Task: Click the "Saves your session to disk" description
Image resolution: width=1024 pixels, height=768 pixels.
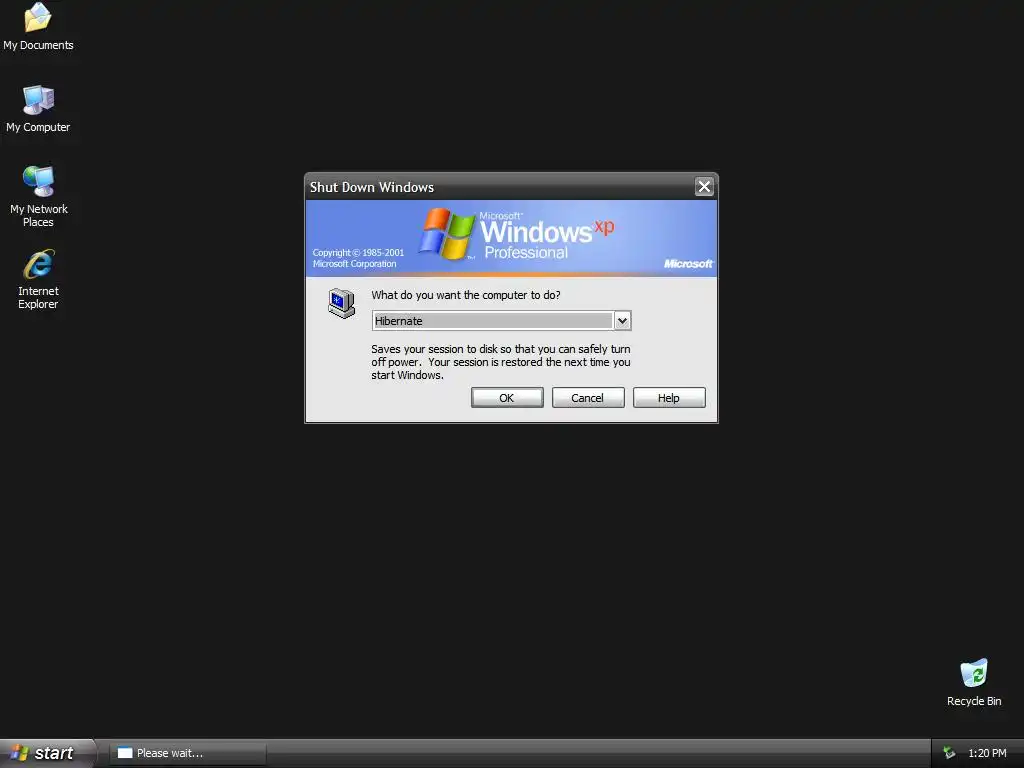Action: [501, 362]
